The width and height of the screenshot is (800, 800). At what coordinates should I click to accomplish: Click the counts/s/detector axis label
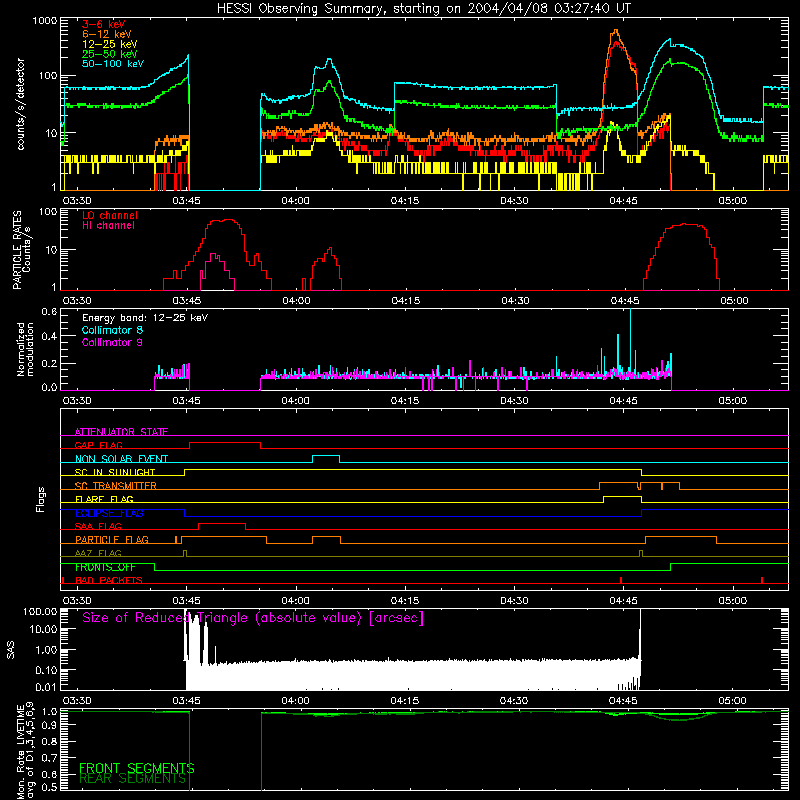click(x=20, y=104)
